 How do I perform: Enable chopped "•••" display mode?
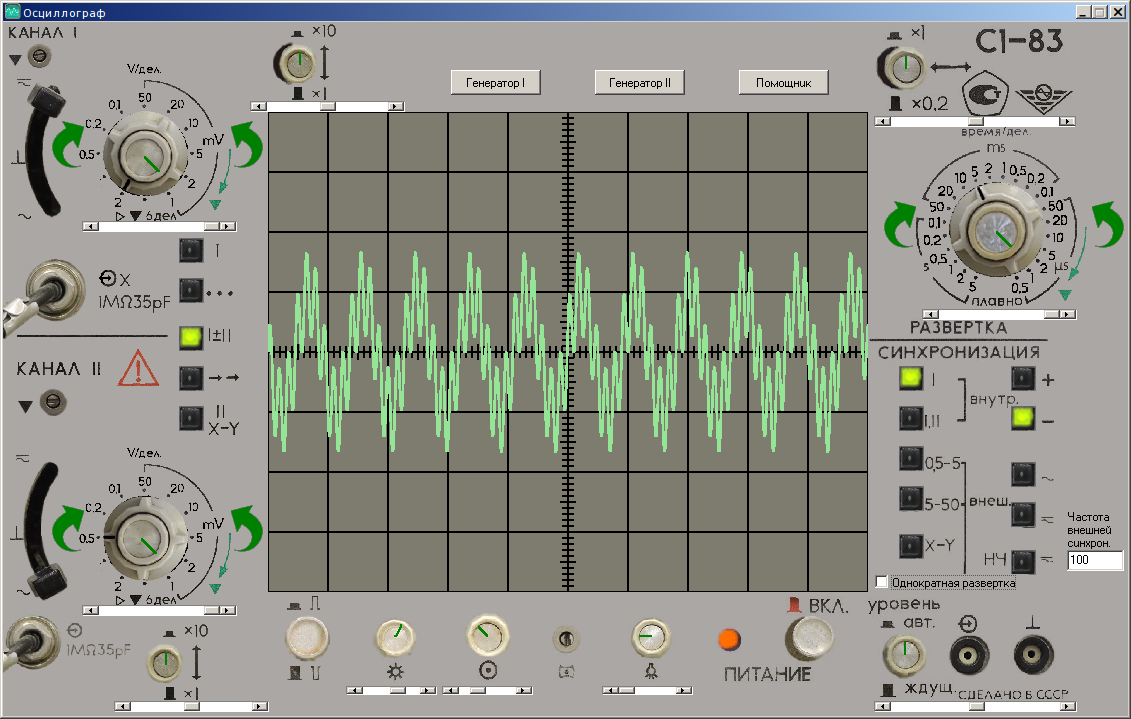189,293
